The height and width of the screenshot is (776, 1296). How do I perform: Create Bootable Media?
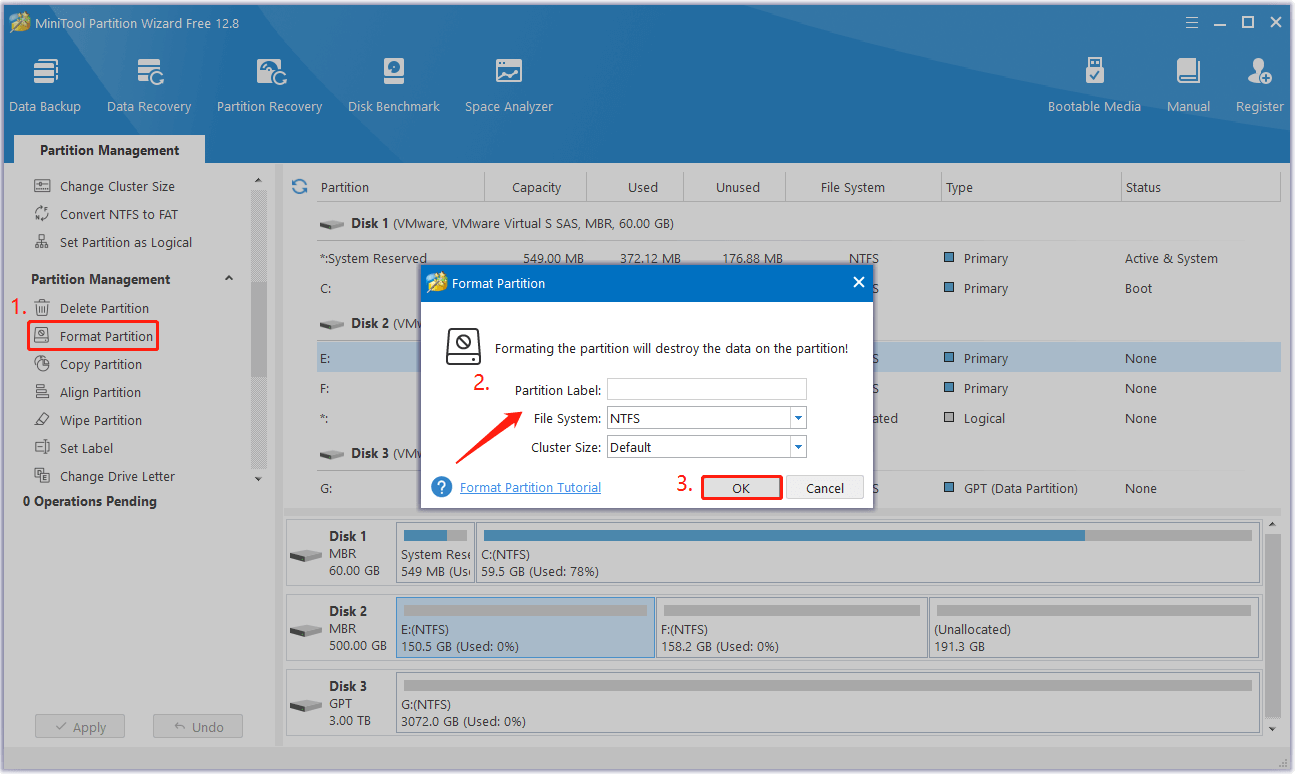[x=1094, y=86]
